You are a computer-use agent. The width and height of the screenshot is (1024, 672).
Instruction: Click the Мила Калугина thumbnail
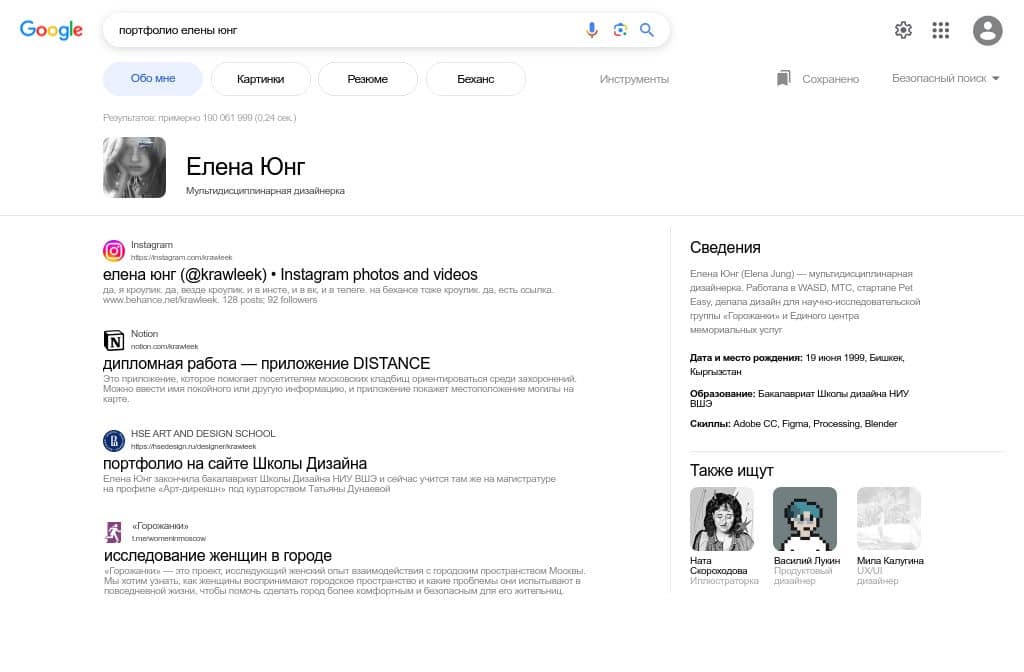click(888, 519)
